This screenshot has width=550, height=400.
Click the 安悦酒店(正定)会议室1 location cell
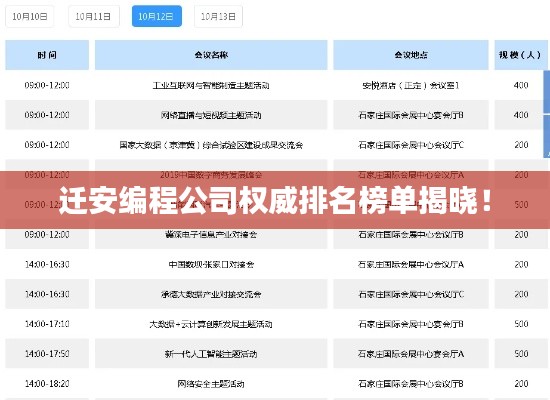411,85
